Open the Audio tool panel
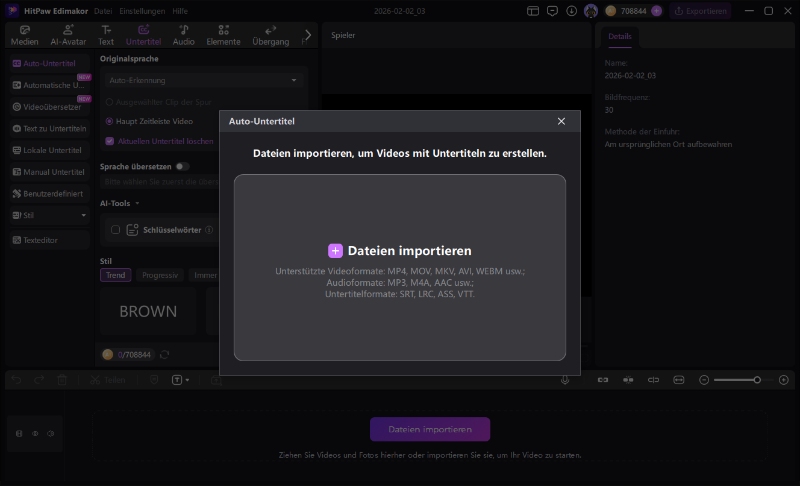Screen dimensions: 800x486 coord(183,36)
